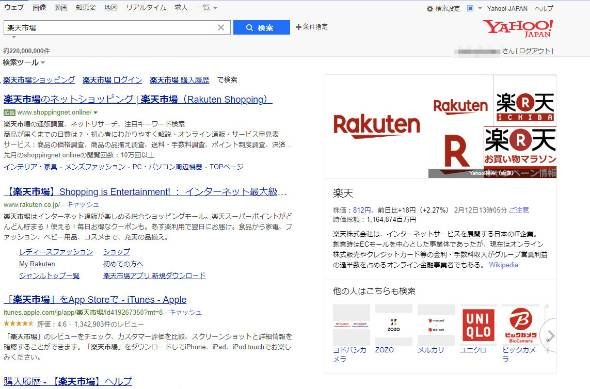Click related search 楽天市場ショッピング
Viewport: 590px width, 389px height.
click(39, 80)
